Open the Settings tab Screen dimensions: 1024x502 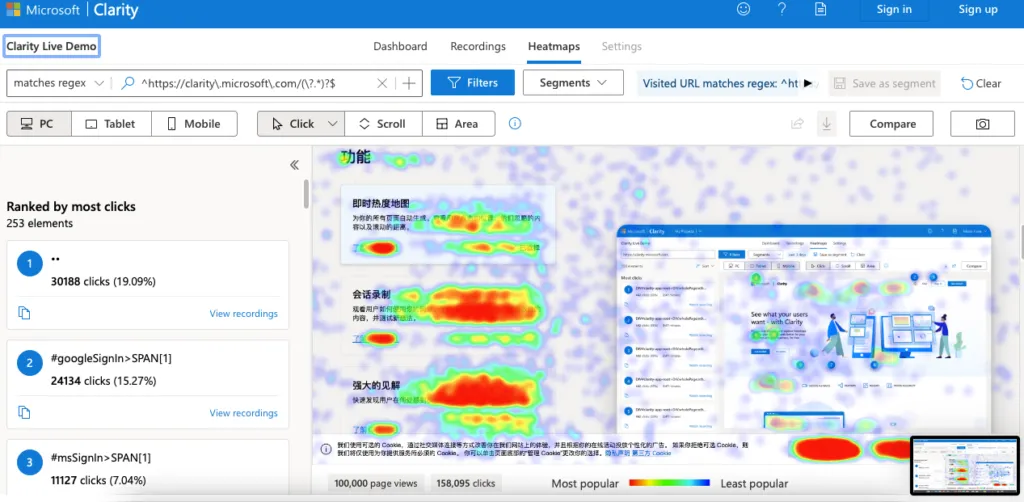622,46
